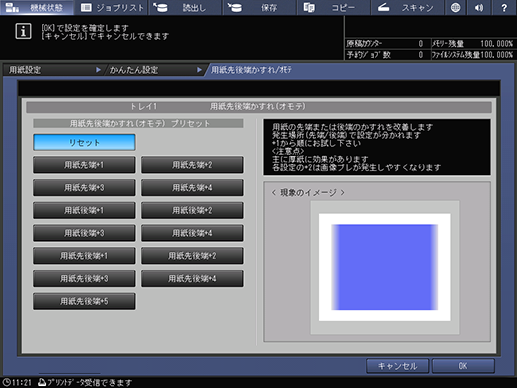Switch to the スキャン tab
Image resolution: width=517 pixels, height=388 pixels.
(x=408, y=7)
